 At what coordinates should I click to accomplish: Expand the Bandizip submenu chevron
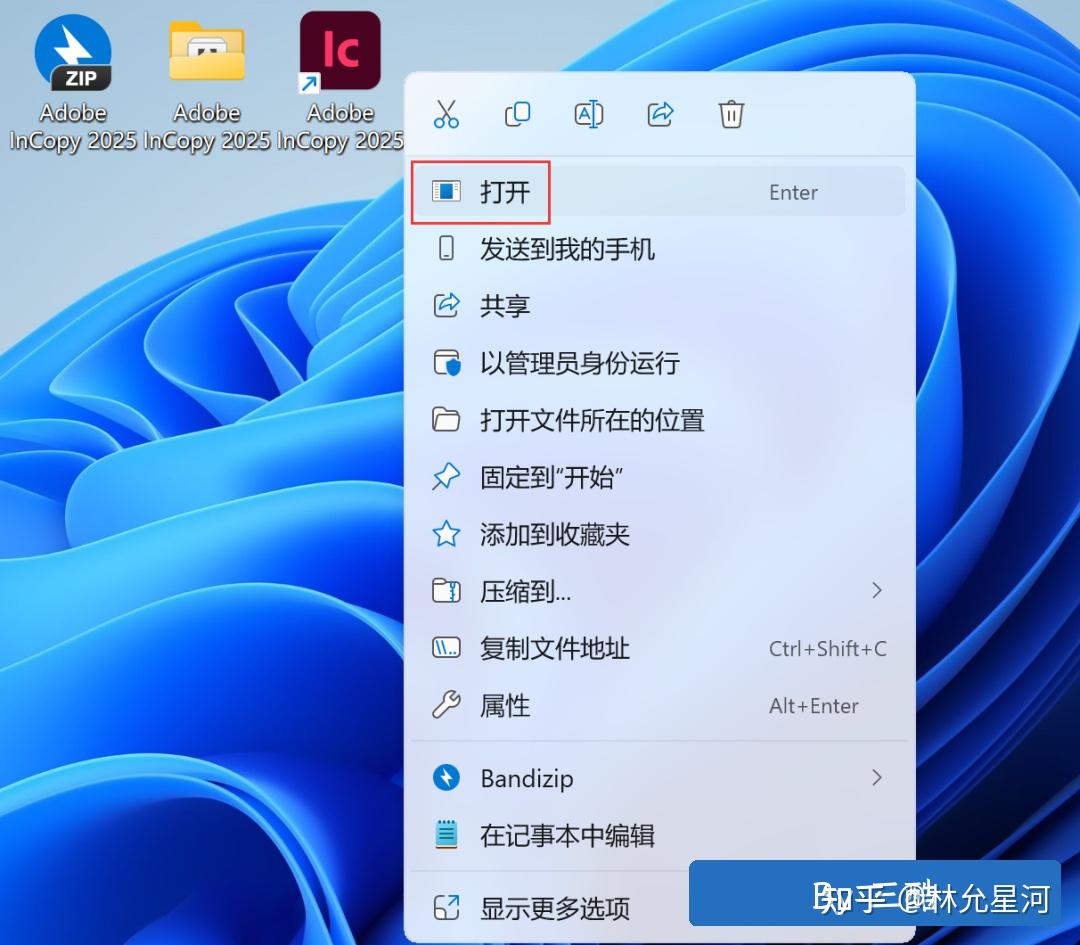pos(876,778)
